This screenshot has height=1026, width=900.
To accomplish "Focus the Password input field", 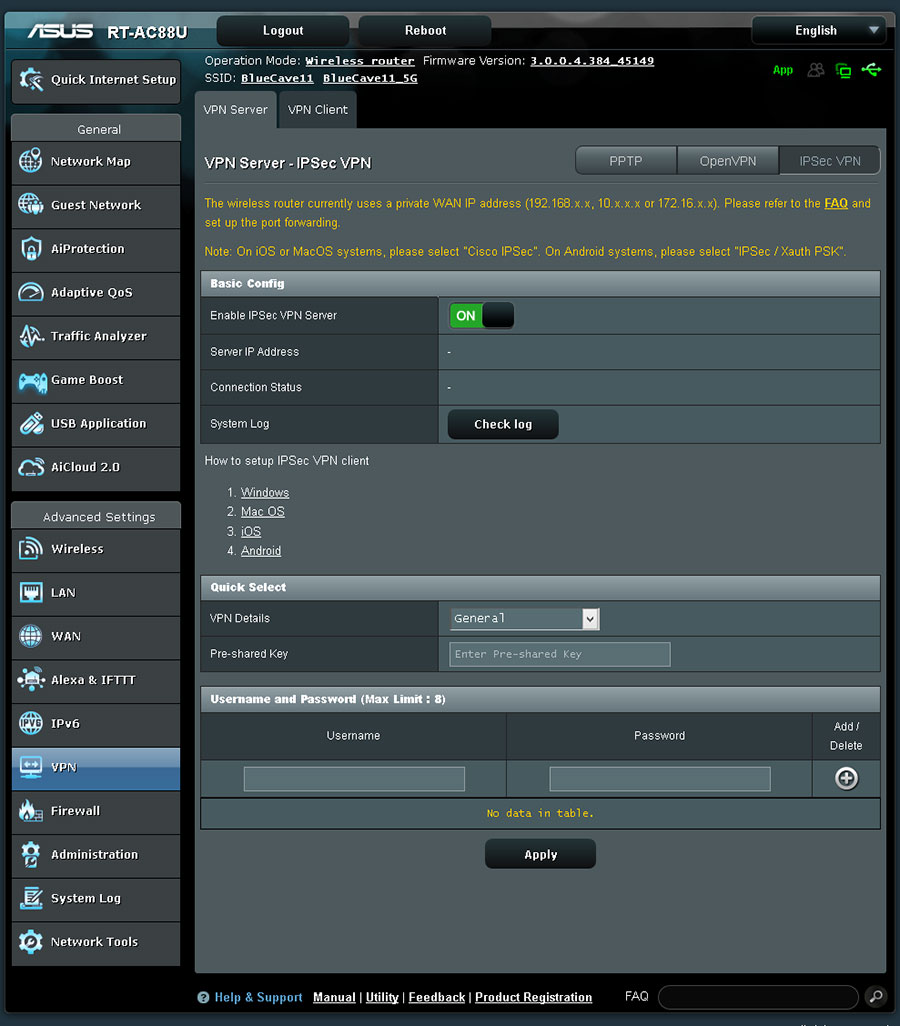I will pyautogui.click(x=660, y=779).
